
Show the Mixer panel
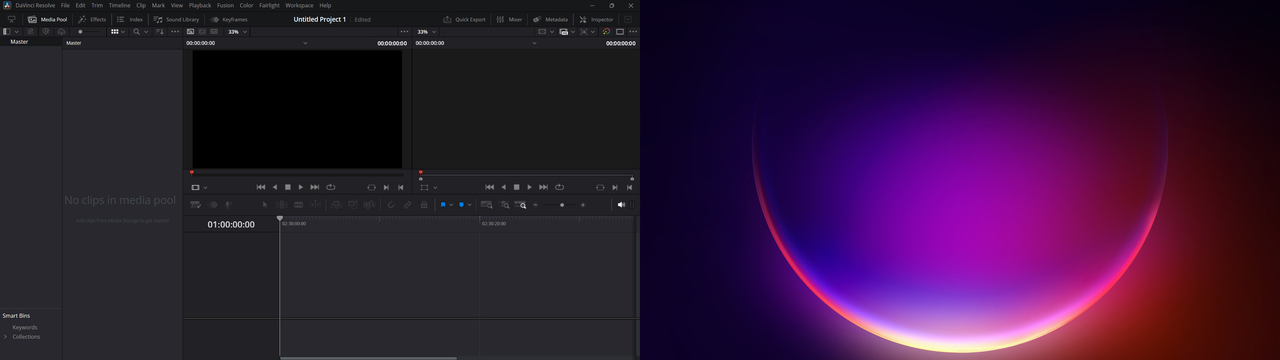[509, 19]
